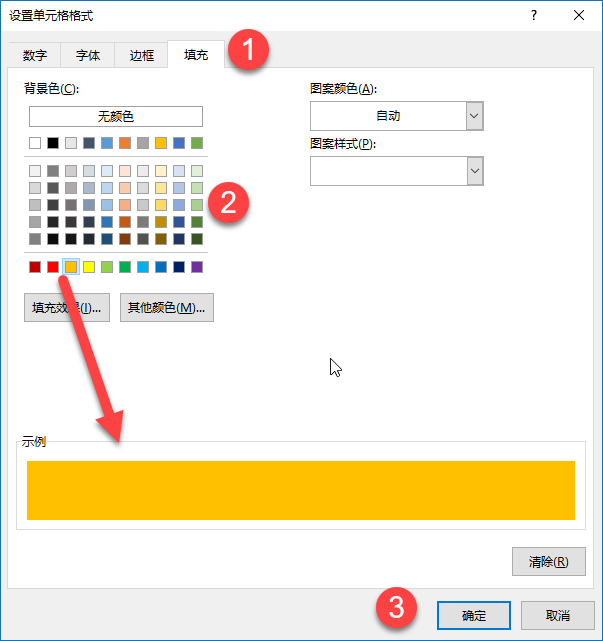Choose the black swatch in top color row
Screen dimensions: 603x641
click(x=53, y=143)
